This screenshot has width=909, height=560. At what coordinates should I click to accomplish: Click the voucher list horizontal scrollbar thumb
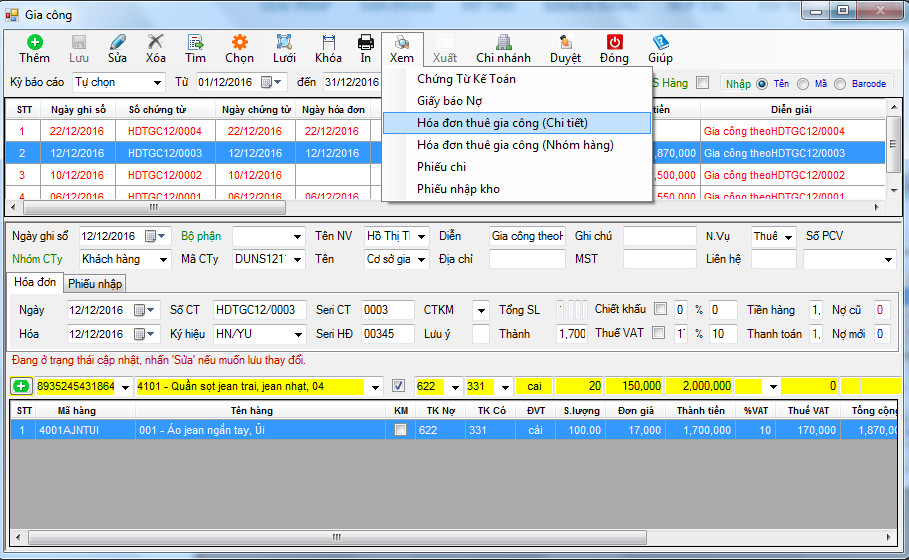tap(154, 207)
